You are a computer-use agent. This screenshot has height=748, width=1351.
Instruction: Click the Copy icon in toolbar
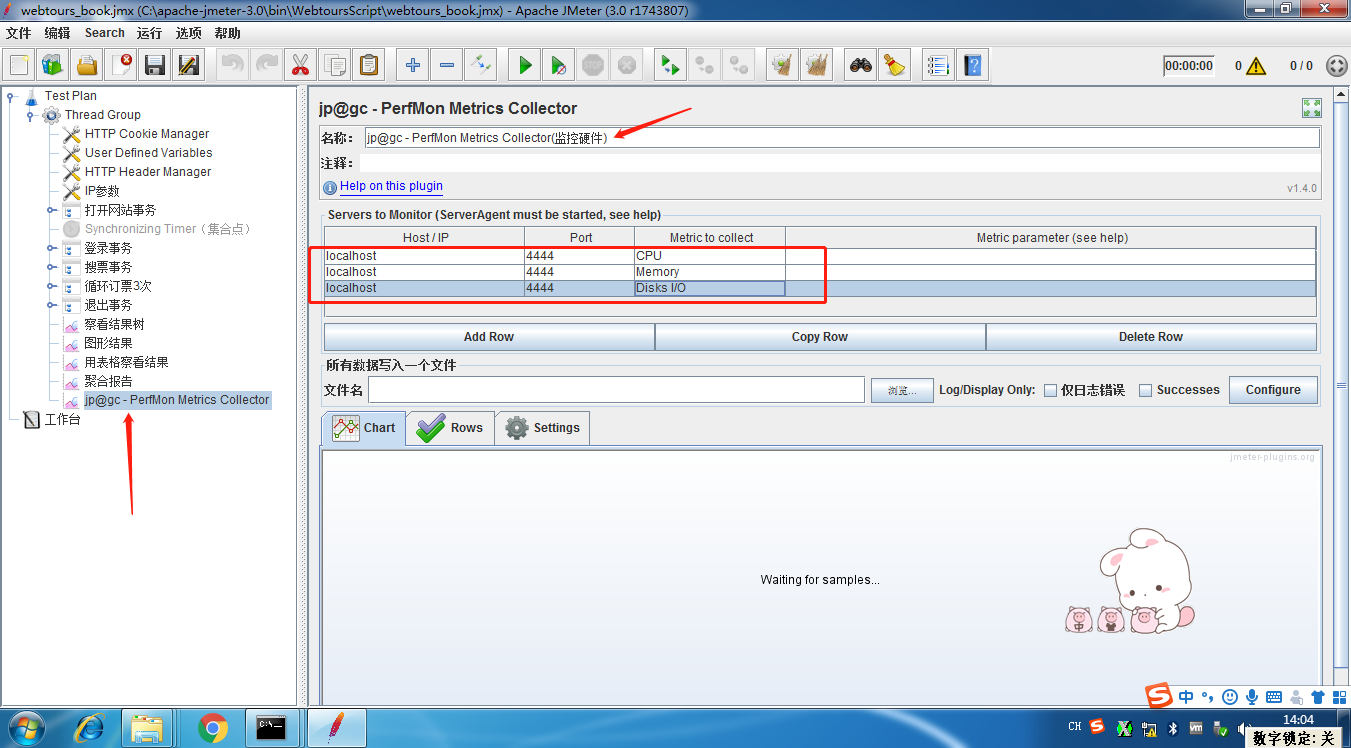point(334,66)
